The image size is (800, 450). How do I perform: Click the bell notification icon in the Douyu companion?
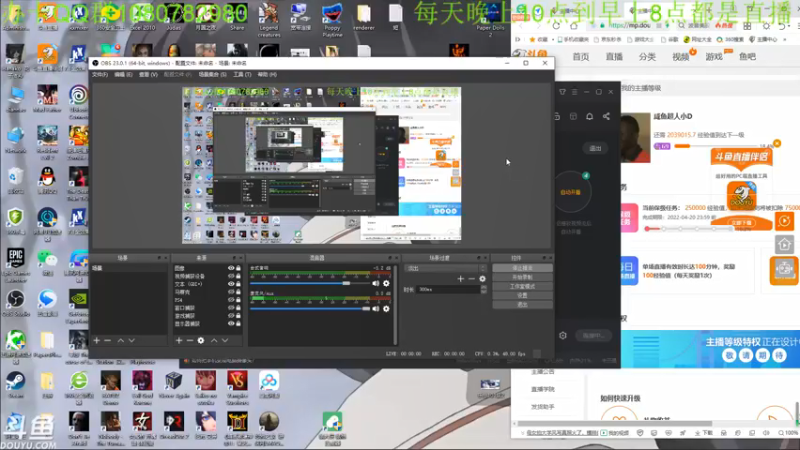[589, 116]
